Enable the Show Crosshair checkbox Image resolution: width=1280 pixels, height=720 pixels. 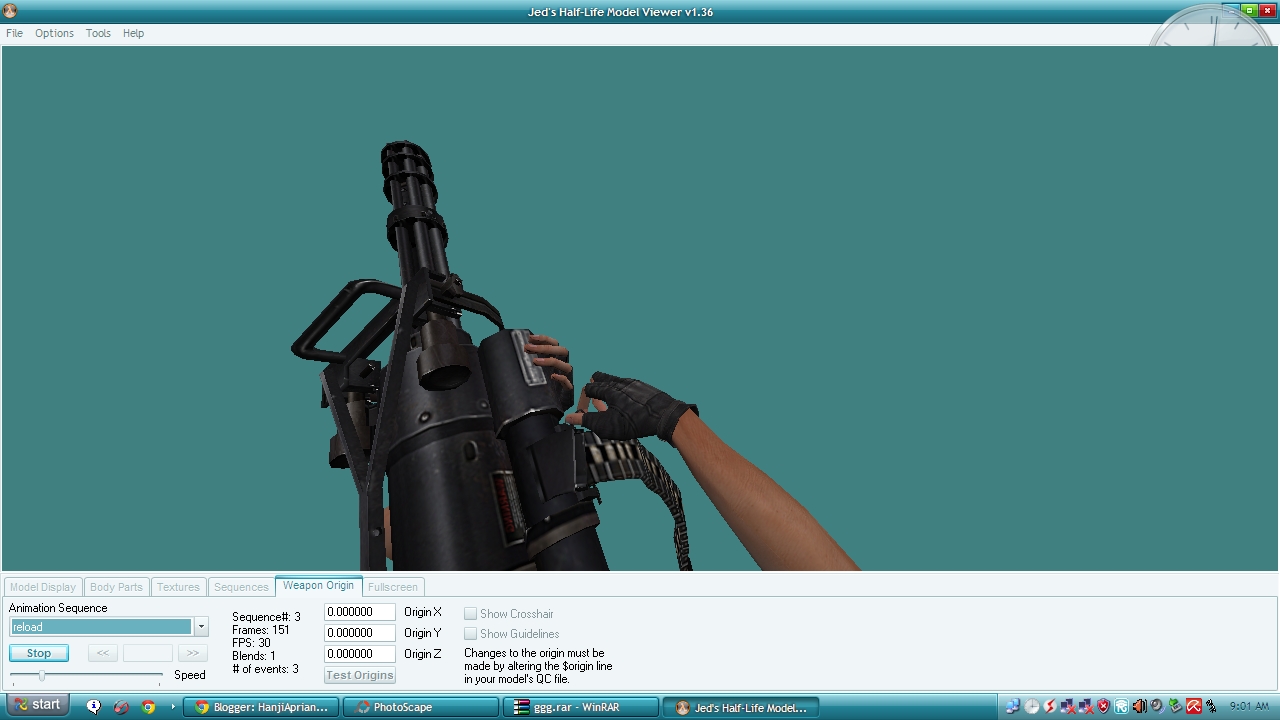click(x=470, y=614)
